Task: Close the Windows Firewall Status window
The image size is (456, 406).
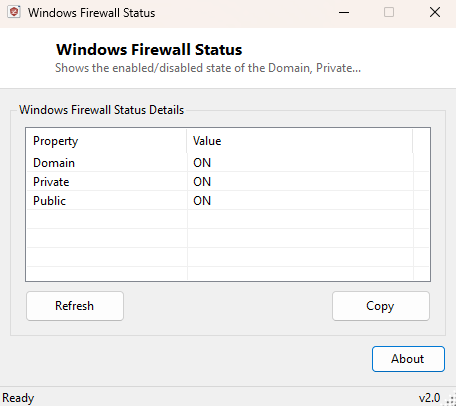Action: pos(435,13)
